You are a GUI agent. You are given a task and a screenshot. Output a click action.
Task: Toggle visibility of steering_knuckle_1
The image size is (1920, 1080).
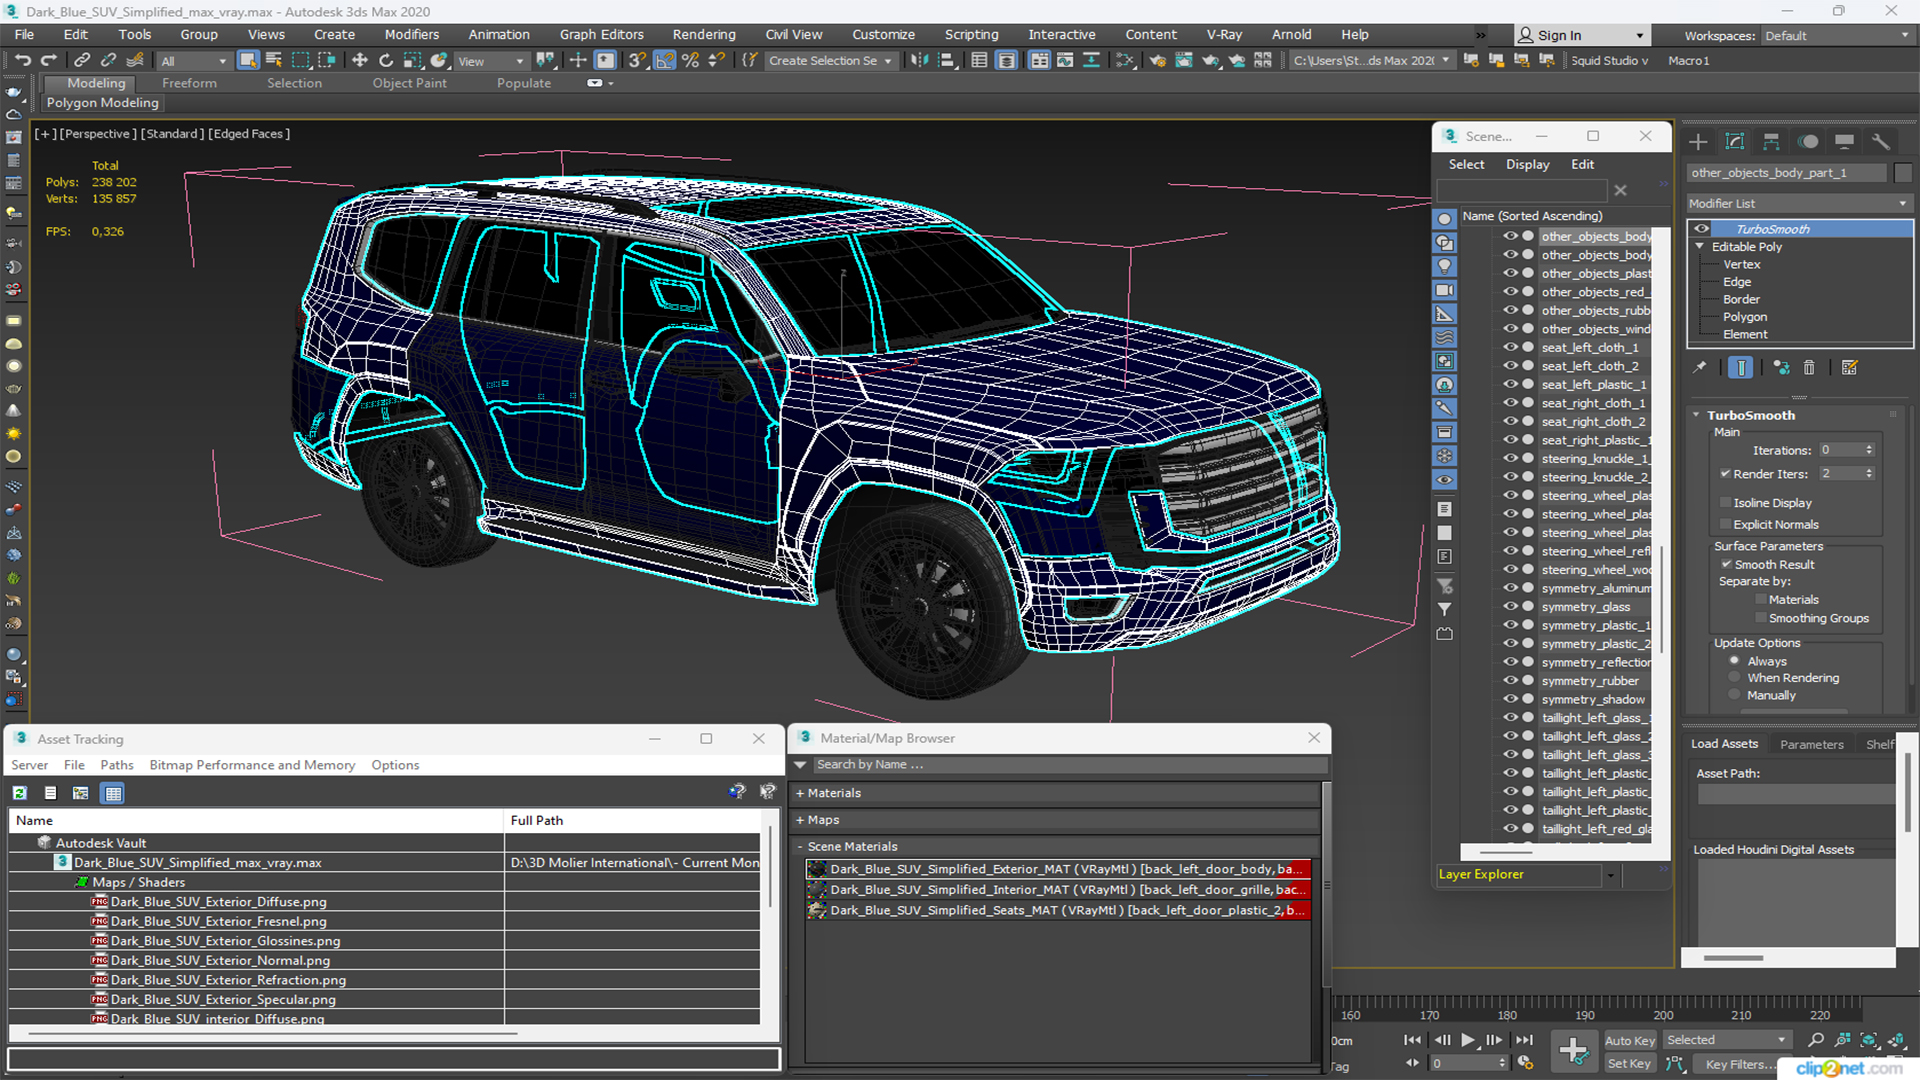(x=1510, y=458)
